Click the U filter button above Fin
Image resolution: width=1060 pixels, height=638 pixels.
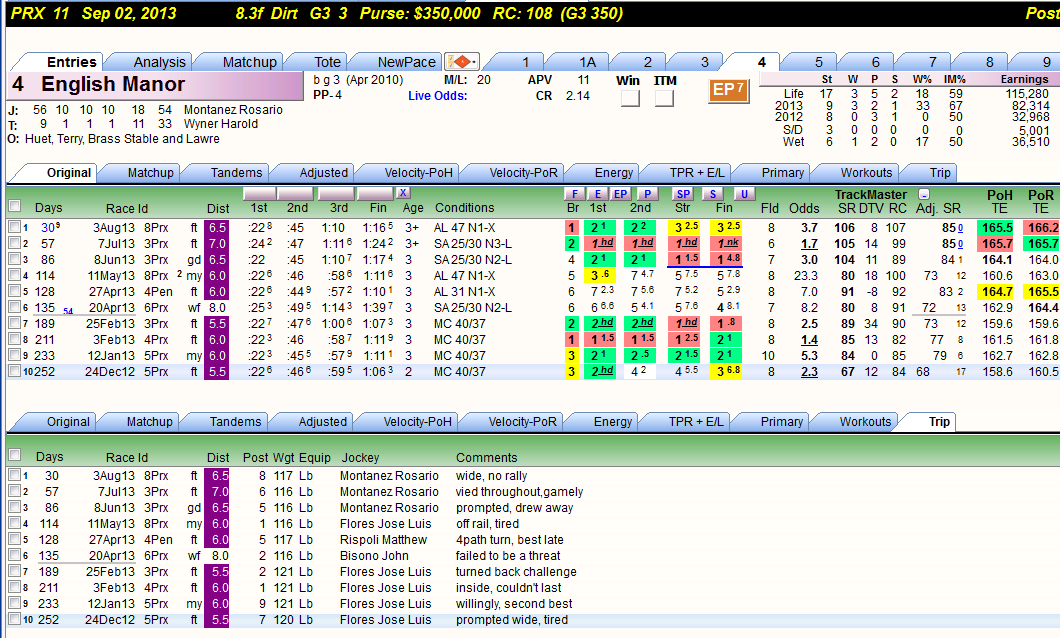(x=744, y=194)
